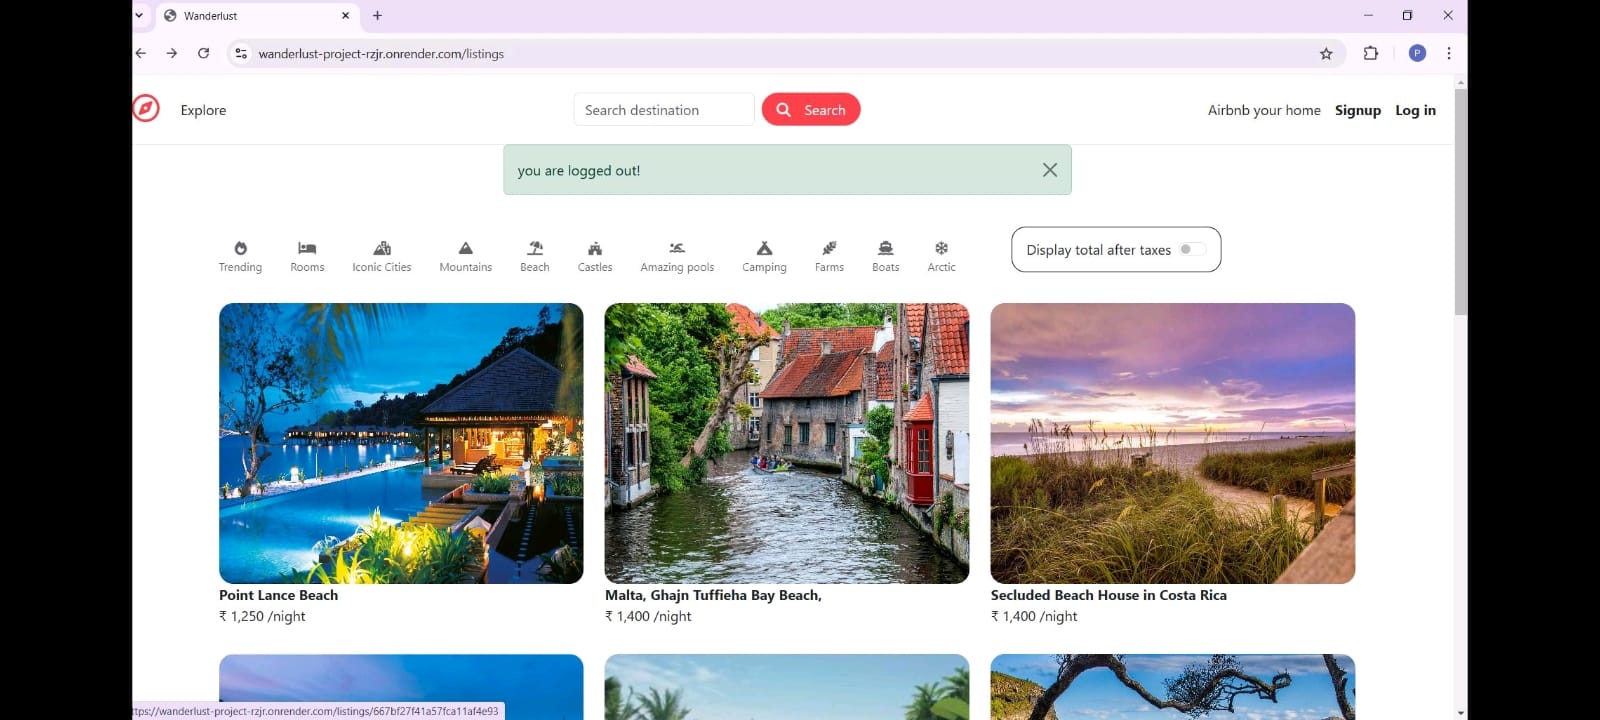Click the page vertical scrollbar thumb

click(x=1461, y=202)
